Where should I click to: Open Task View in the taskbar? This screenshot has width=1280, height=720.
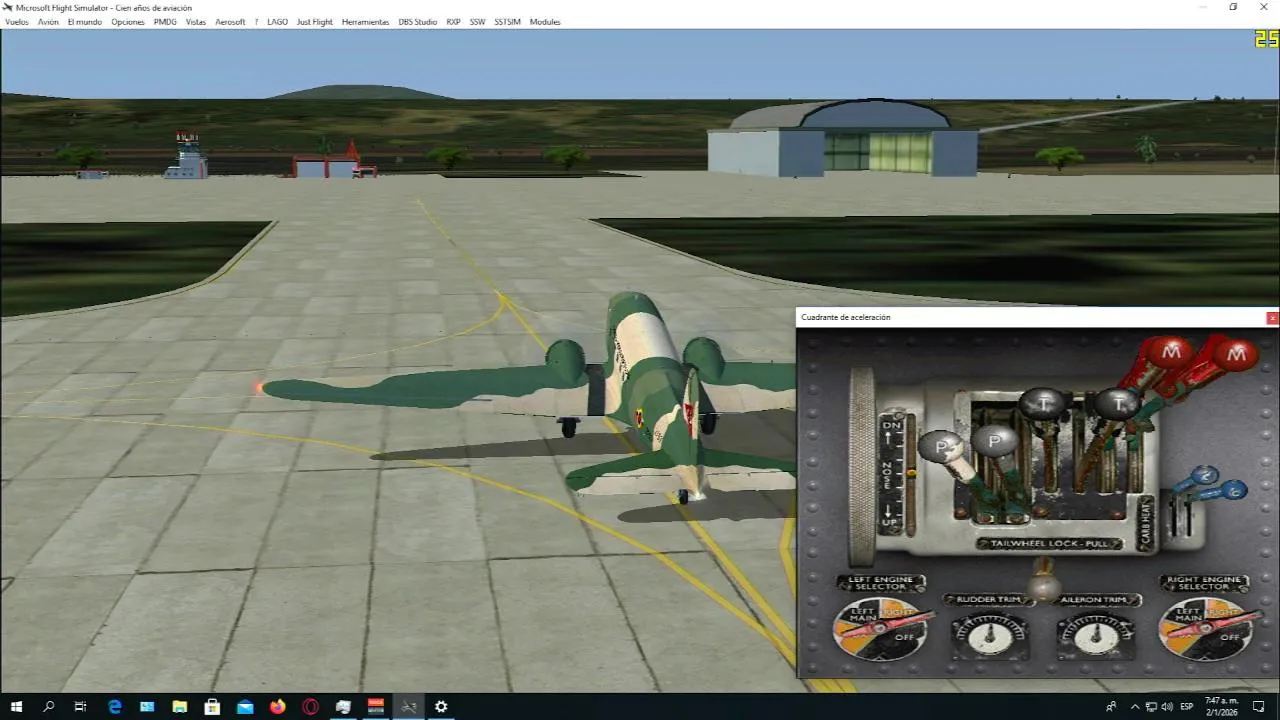click(x=81, y=706)
